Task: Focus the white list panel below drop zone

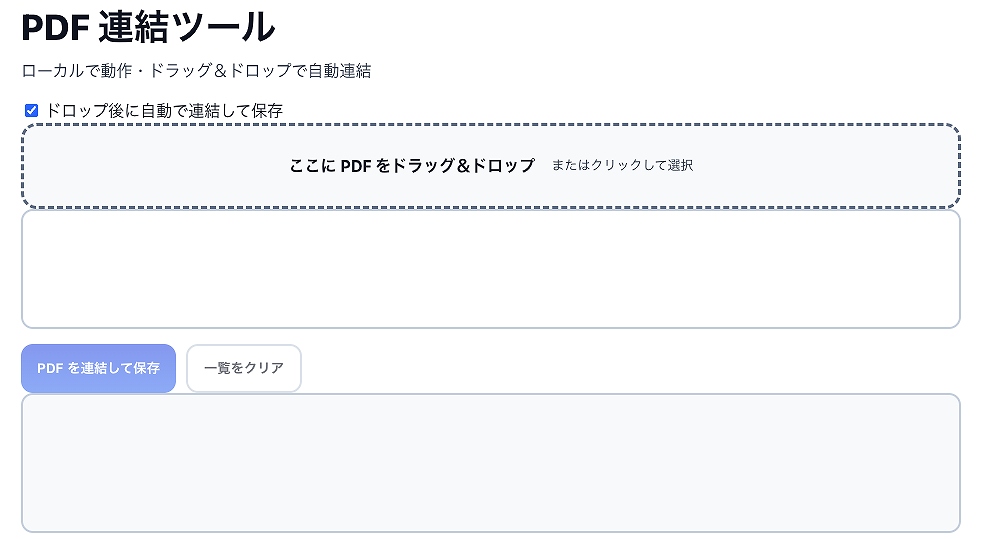Action: (x=490, y=268)
